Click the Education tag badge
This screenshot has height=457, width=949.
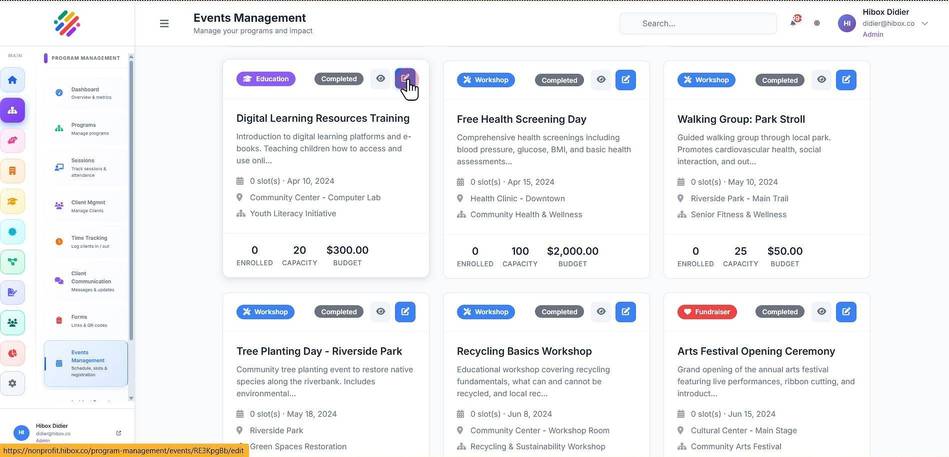tap(266, 79)
